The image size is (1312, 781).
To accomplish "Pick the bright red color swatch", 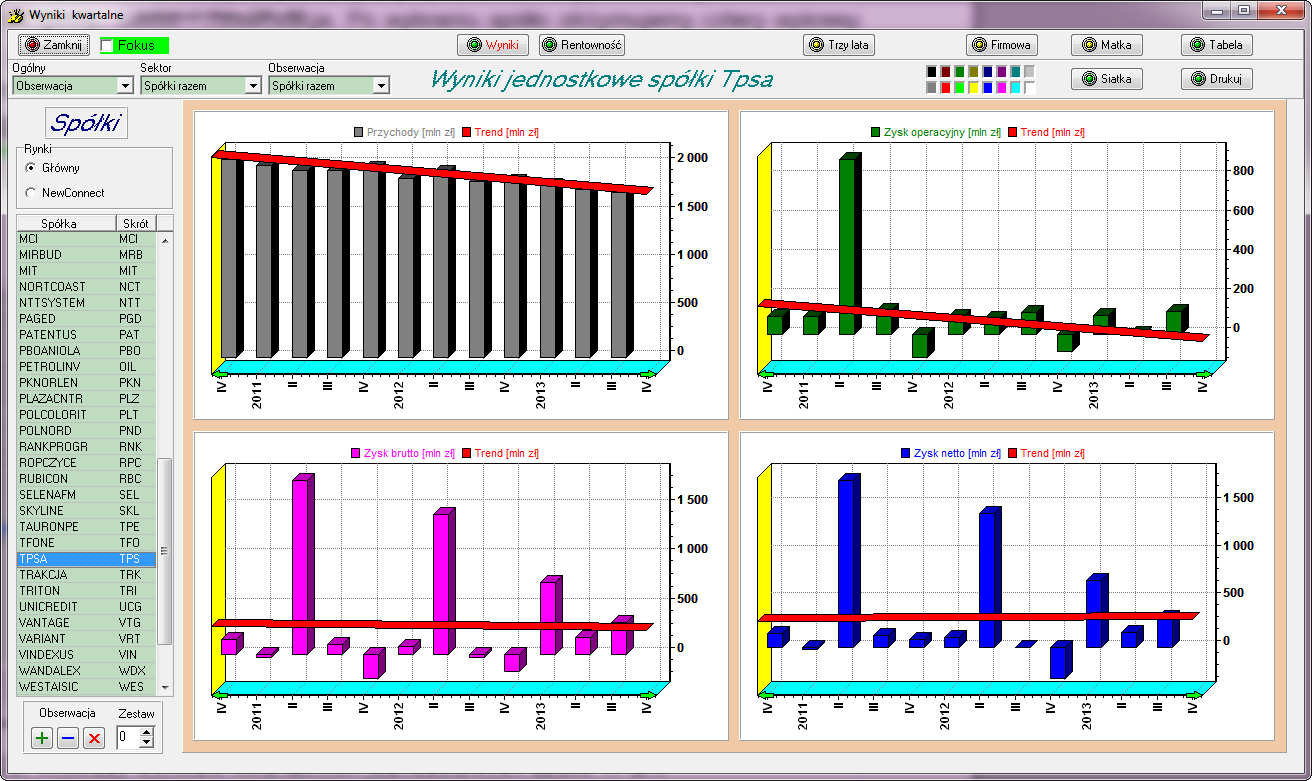I will coord(946,88).
